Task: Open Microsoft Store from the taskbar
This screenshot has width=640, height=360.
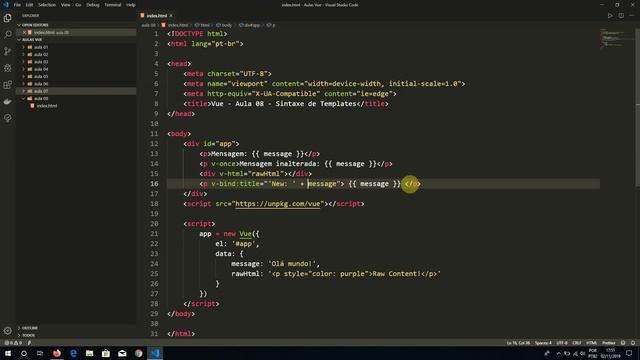Action: click(106, 353)
